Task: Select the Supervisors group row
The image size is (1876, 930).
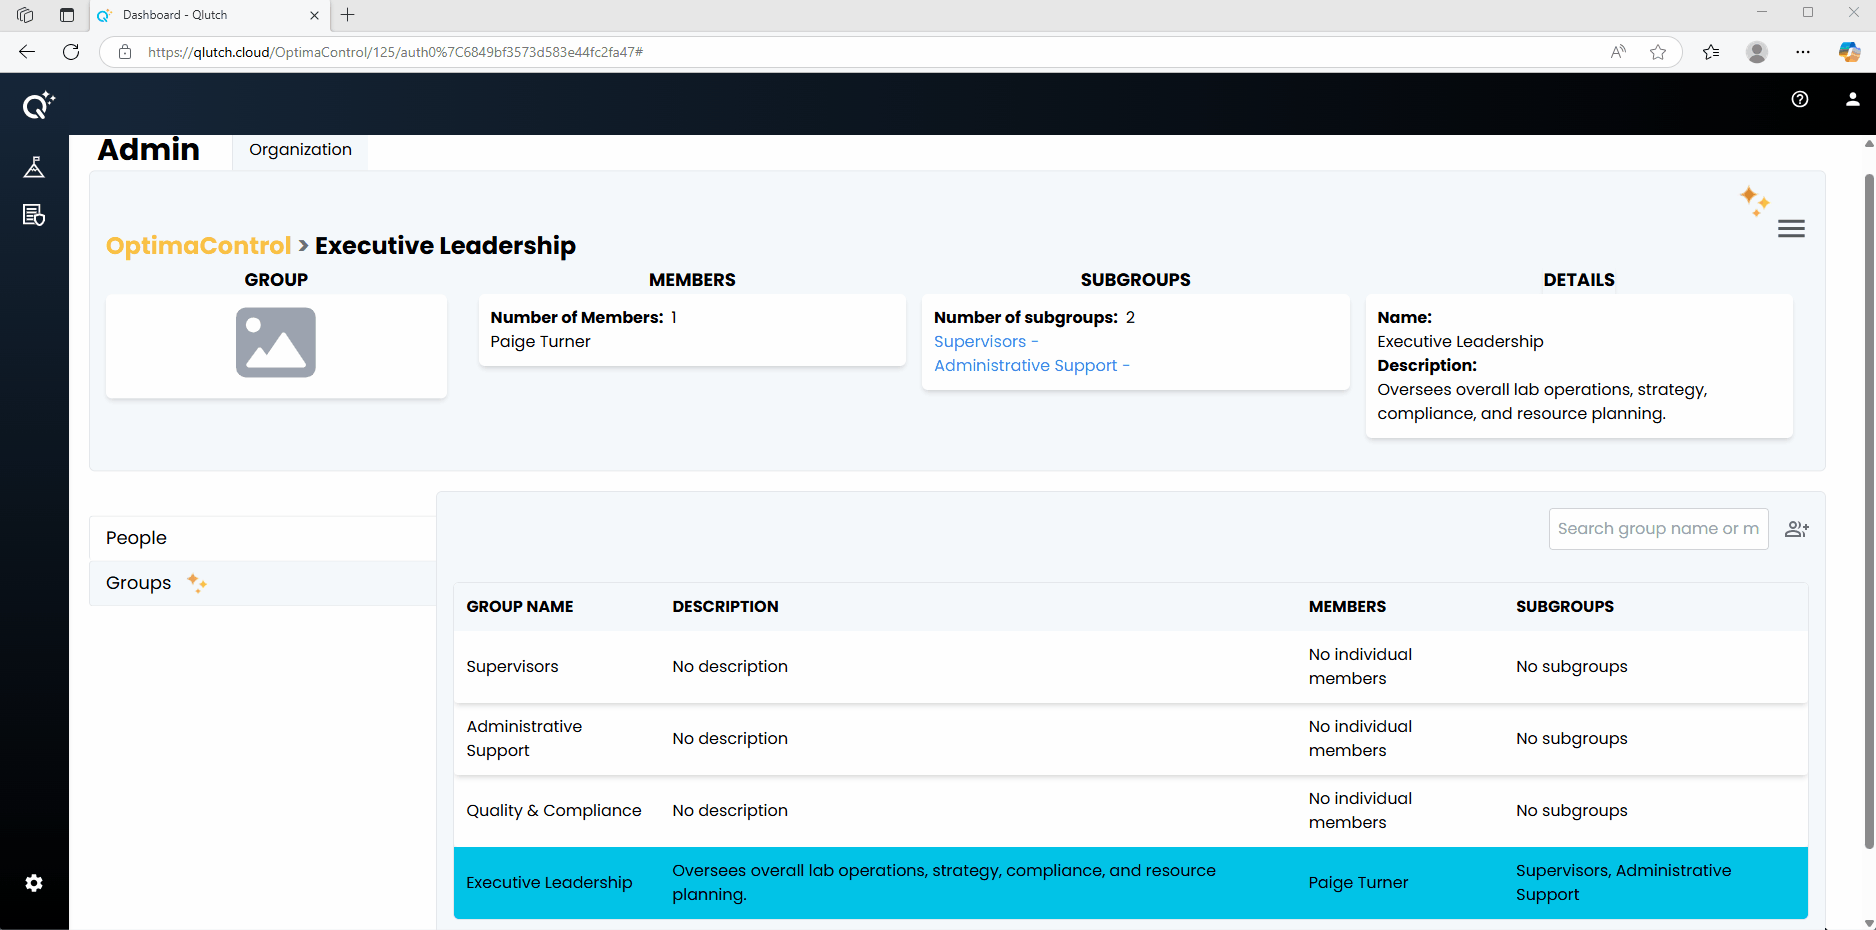Action: (1130, 667)
